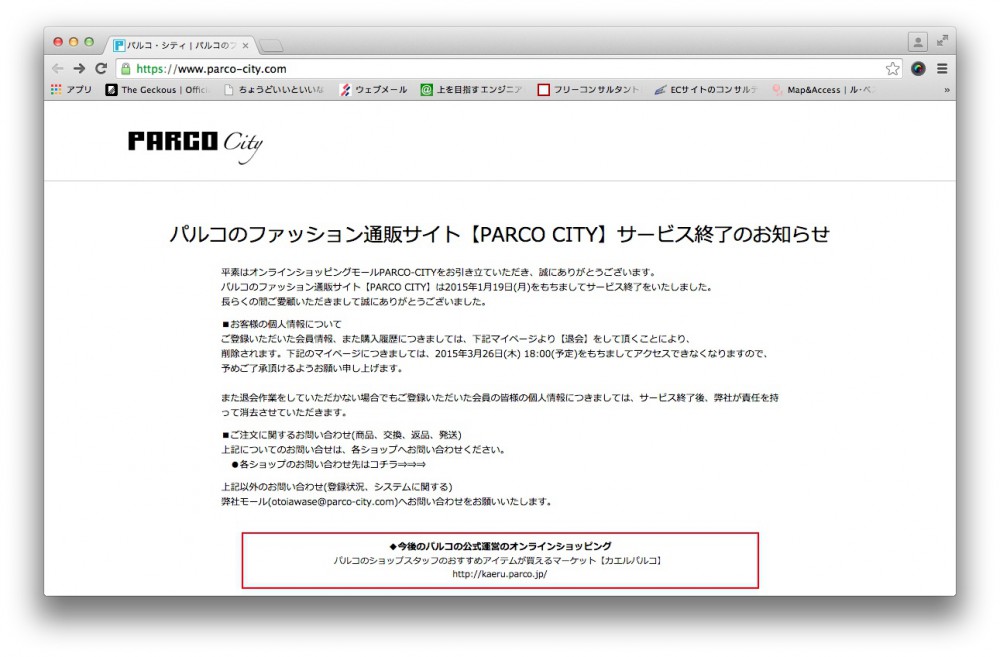
Task: Click the green SSL lock icon
Action: pyautogui.click(x=126, y=69)
